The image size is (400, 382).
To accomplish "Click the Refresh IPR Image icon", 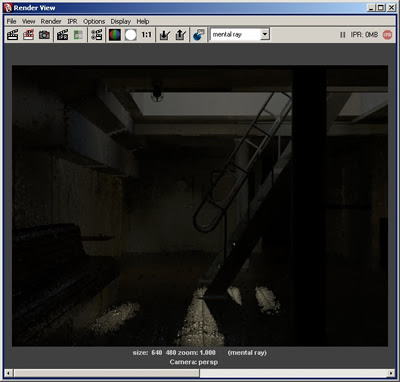I will (78, 35).
